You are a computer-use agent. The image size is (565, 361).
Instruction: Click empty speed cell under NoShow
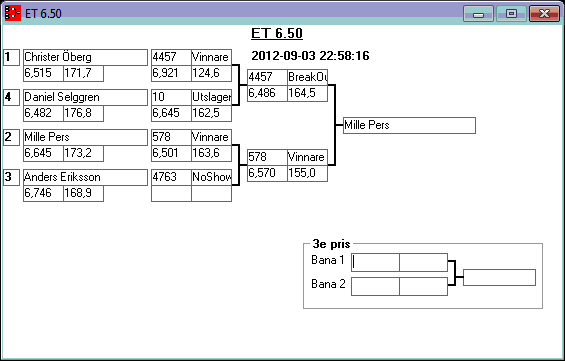tap(212, 193)
